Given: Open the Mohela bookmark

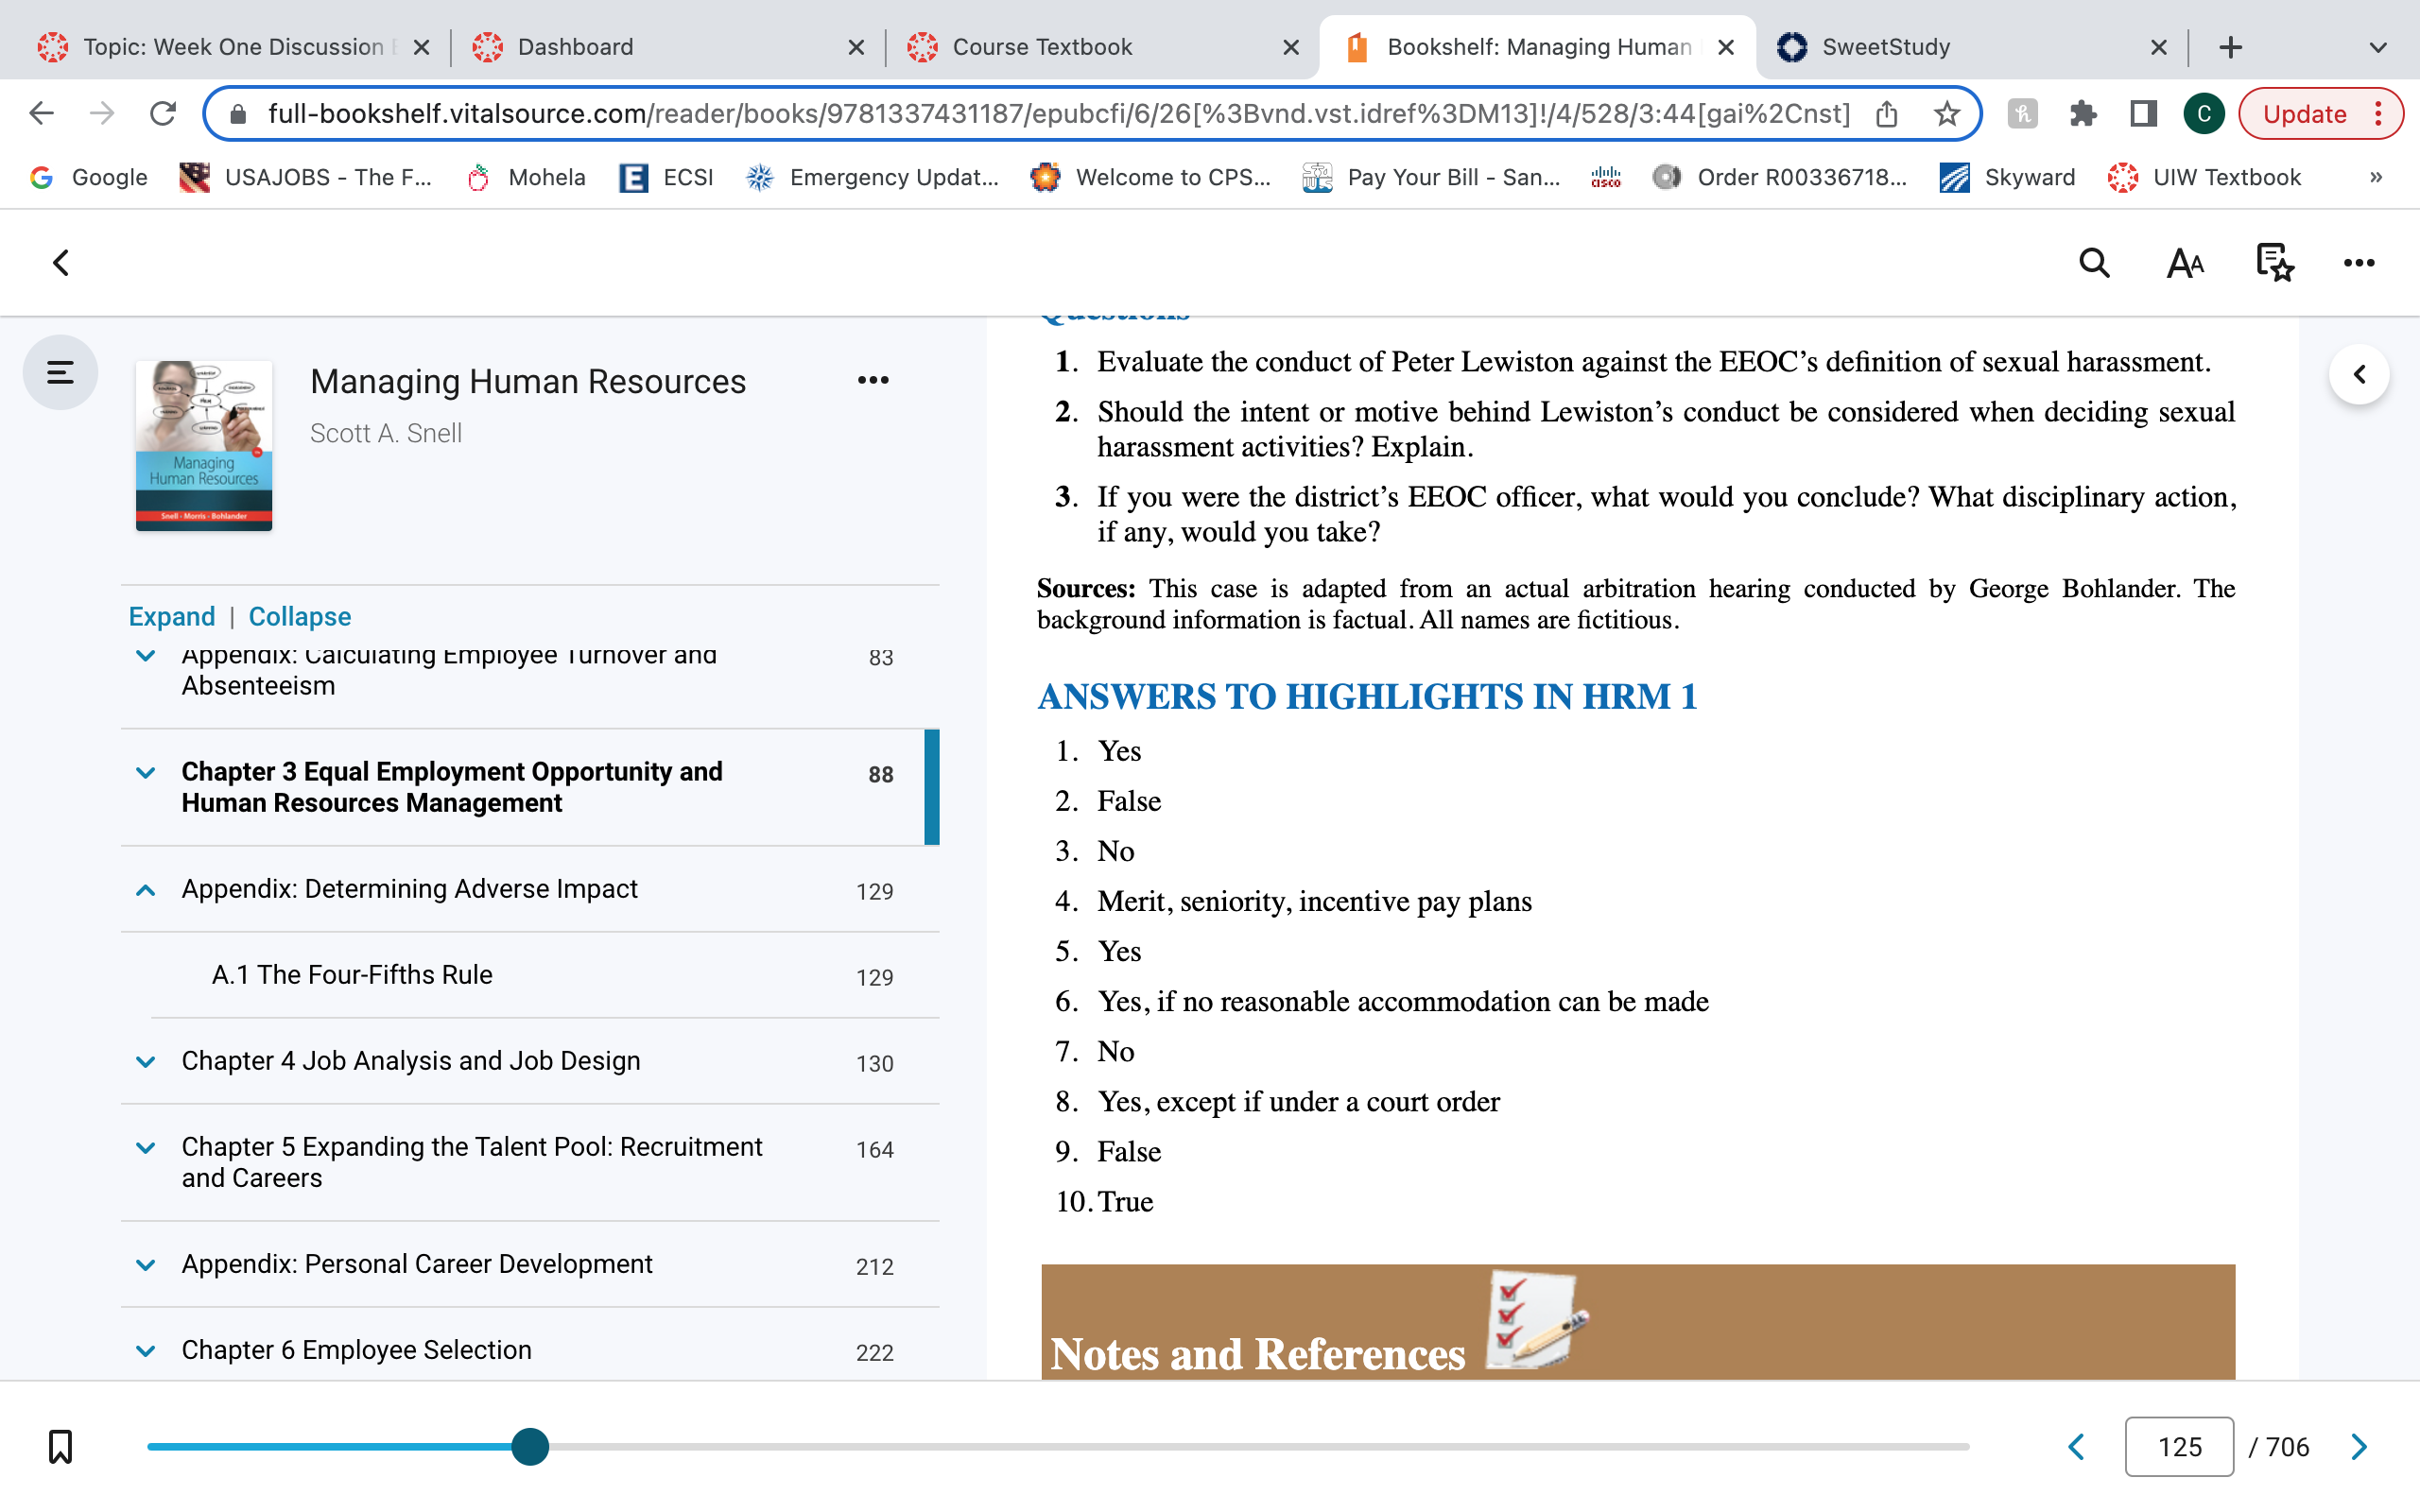Looking at the screenshot, I should click(x=526, y=177).
